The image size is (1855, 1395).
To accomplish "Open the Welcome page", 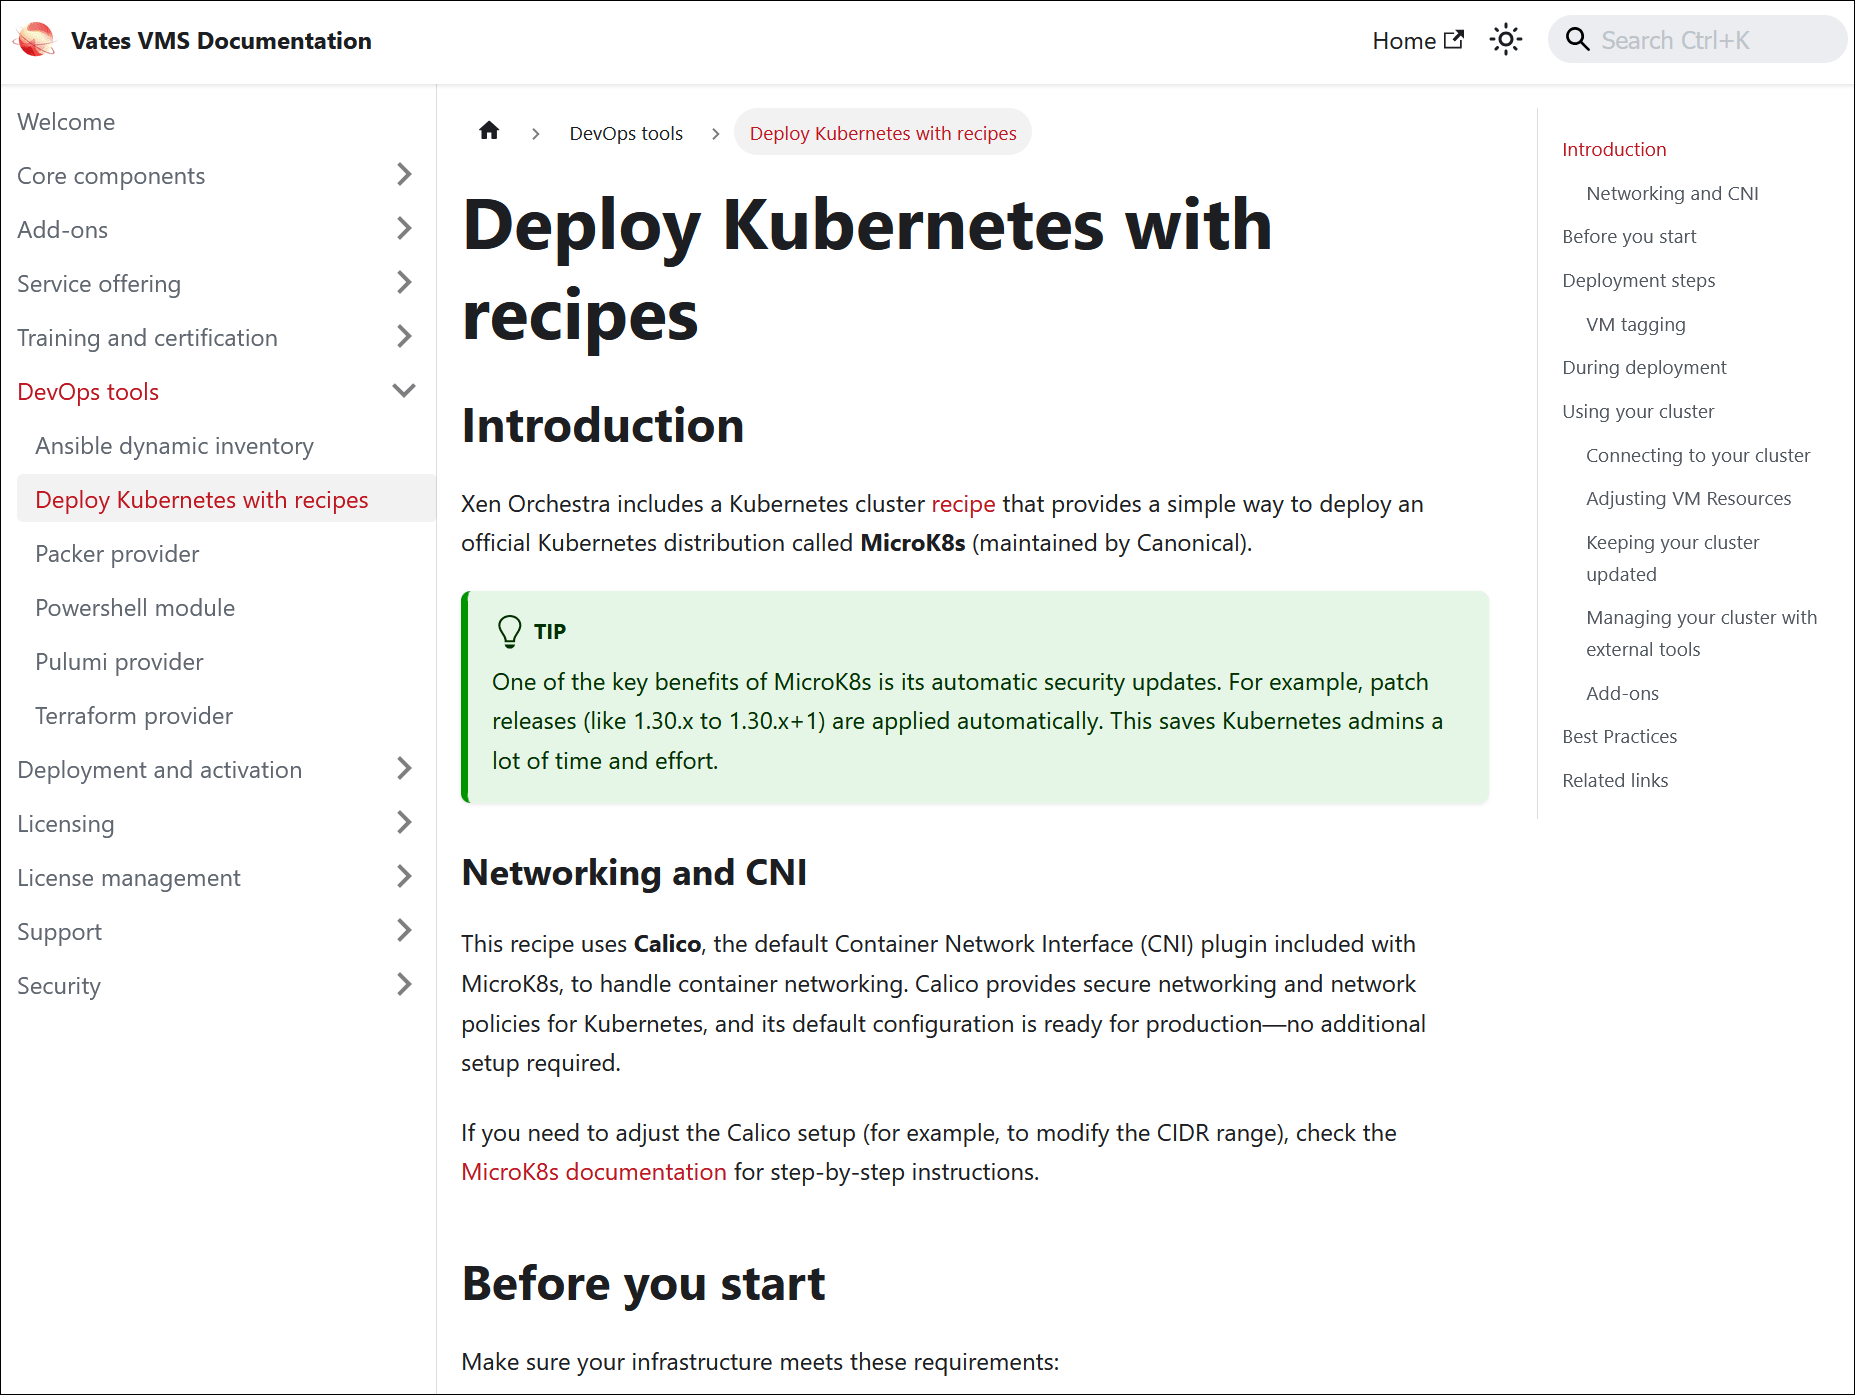I will pyautogui.click(x=66, y=122).
